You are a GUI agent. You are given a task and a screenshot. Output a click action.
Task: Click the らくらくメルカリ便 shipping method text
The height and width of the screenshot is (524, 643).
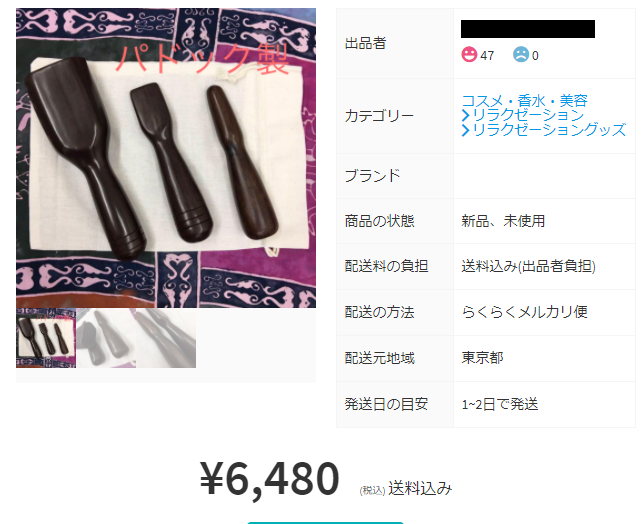524,312
